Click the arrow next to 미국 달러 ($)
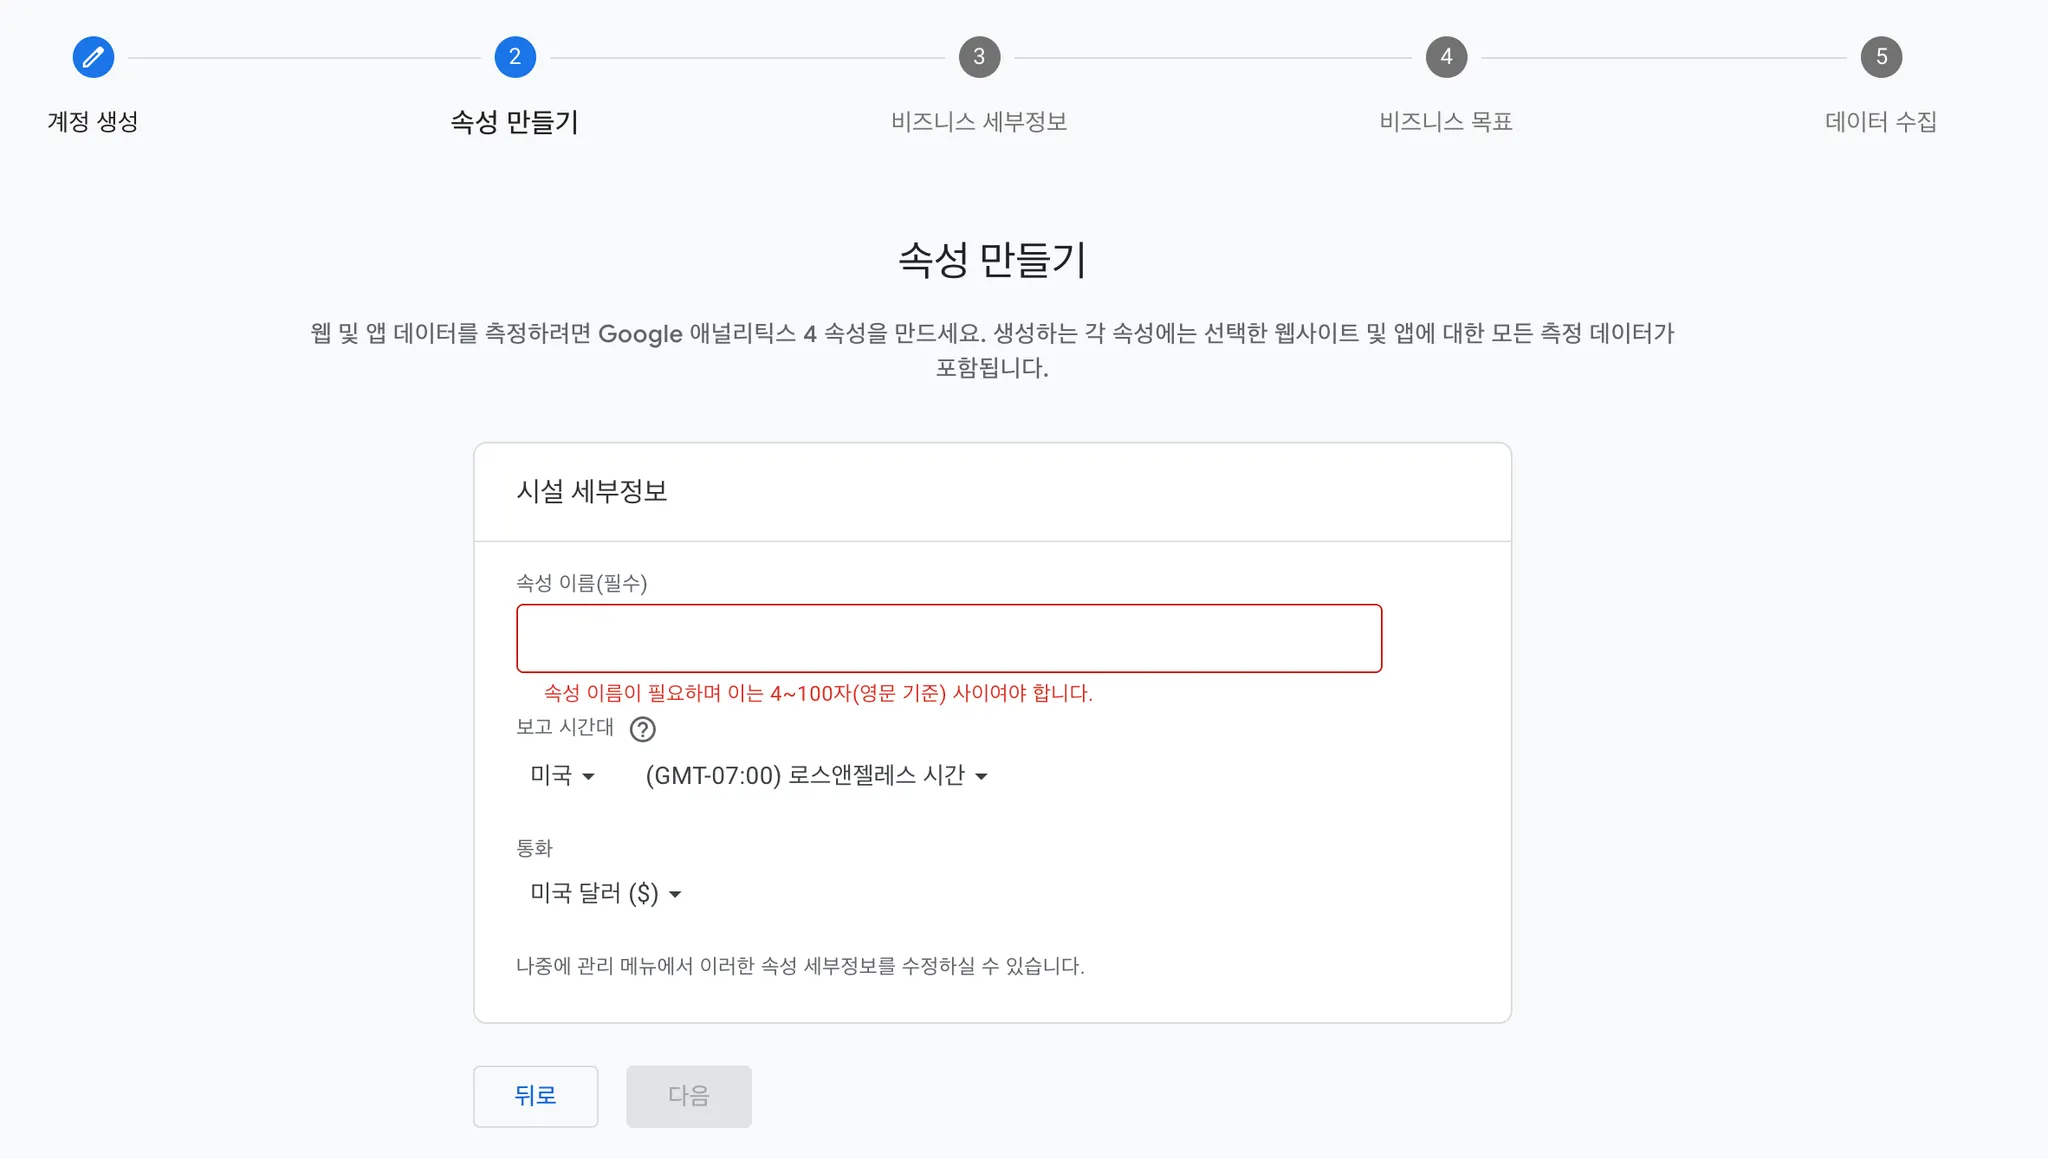2048x1159 pixels. click(x=675, y=895)
